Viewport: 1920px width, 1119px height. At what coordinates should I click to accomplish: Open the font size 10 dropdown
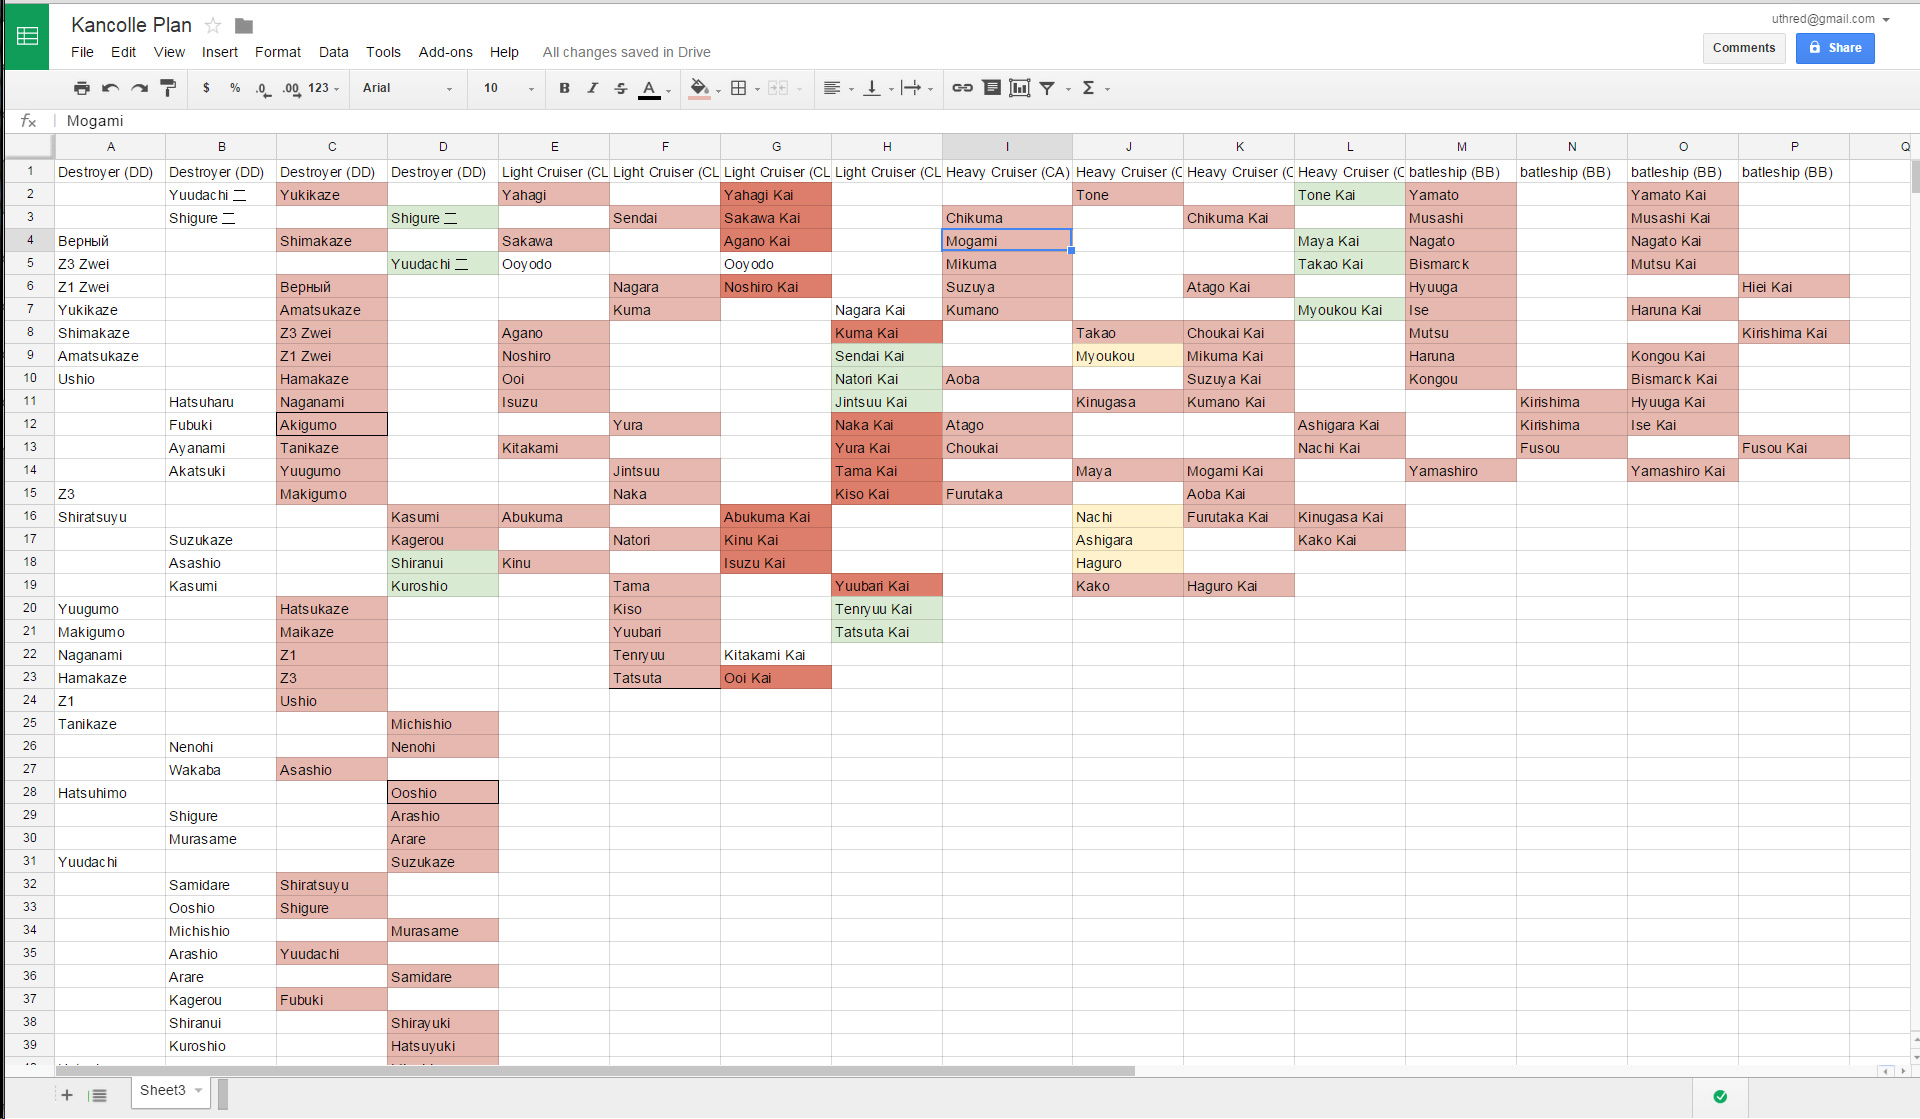click(509, 88)
